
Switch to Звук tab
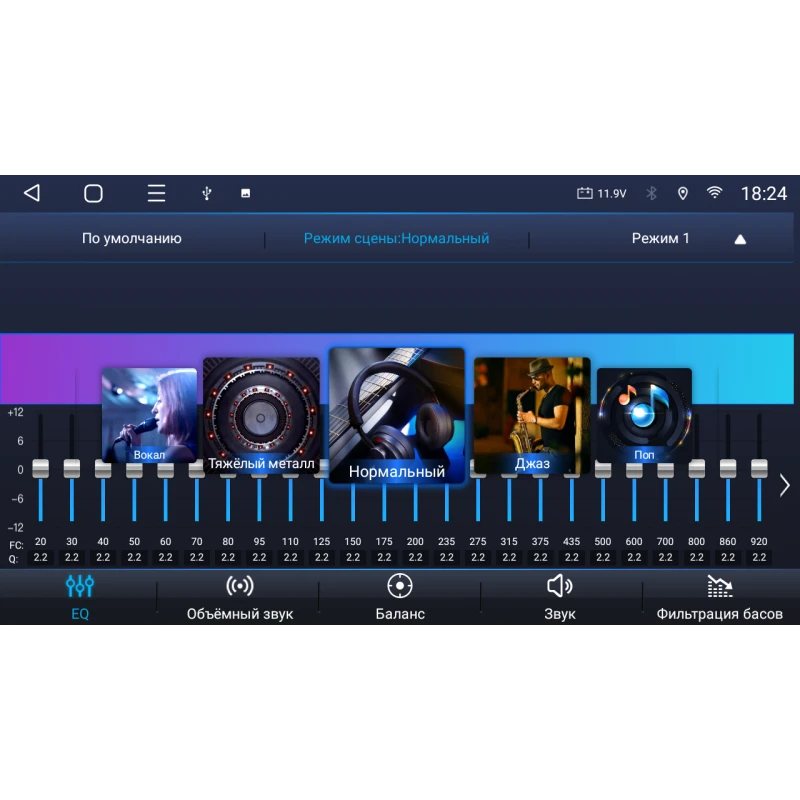560,614
